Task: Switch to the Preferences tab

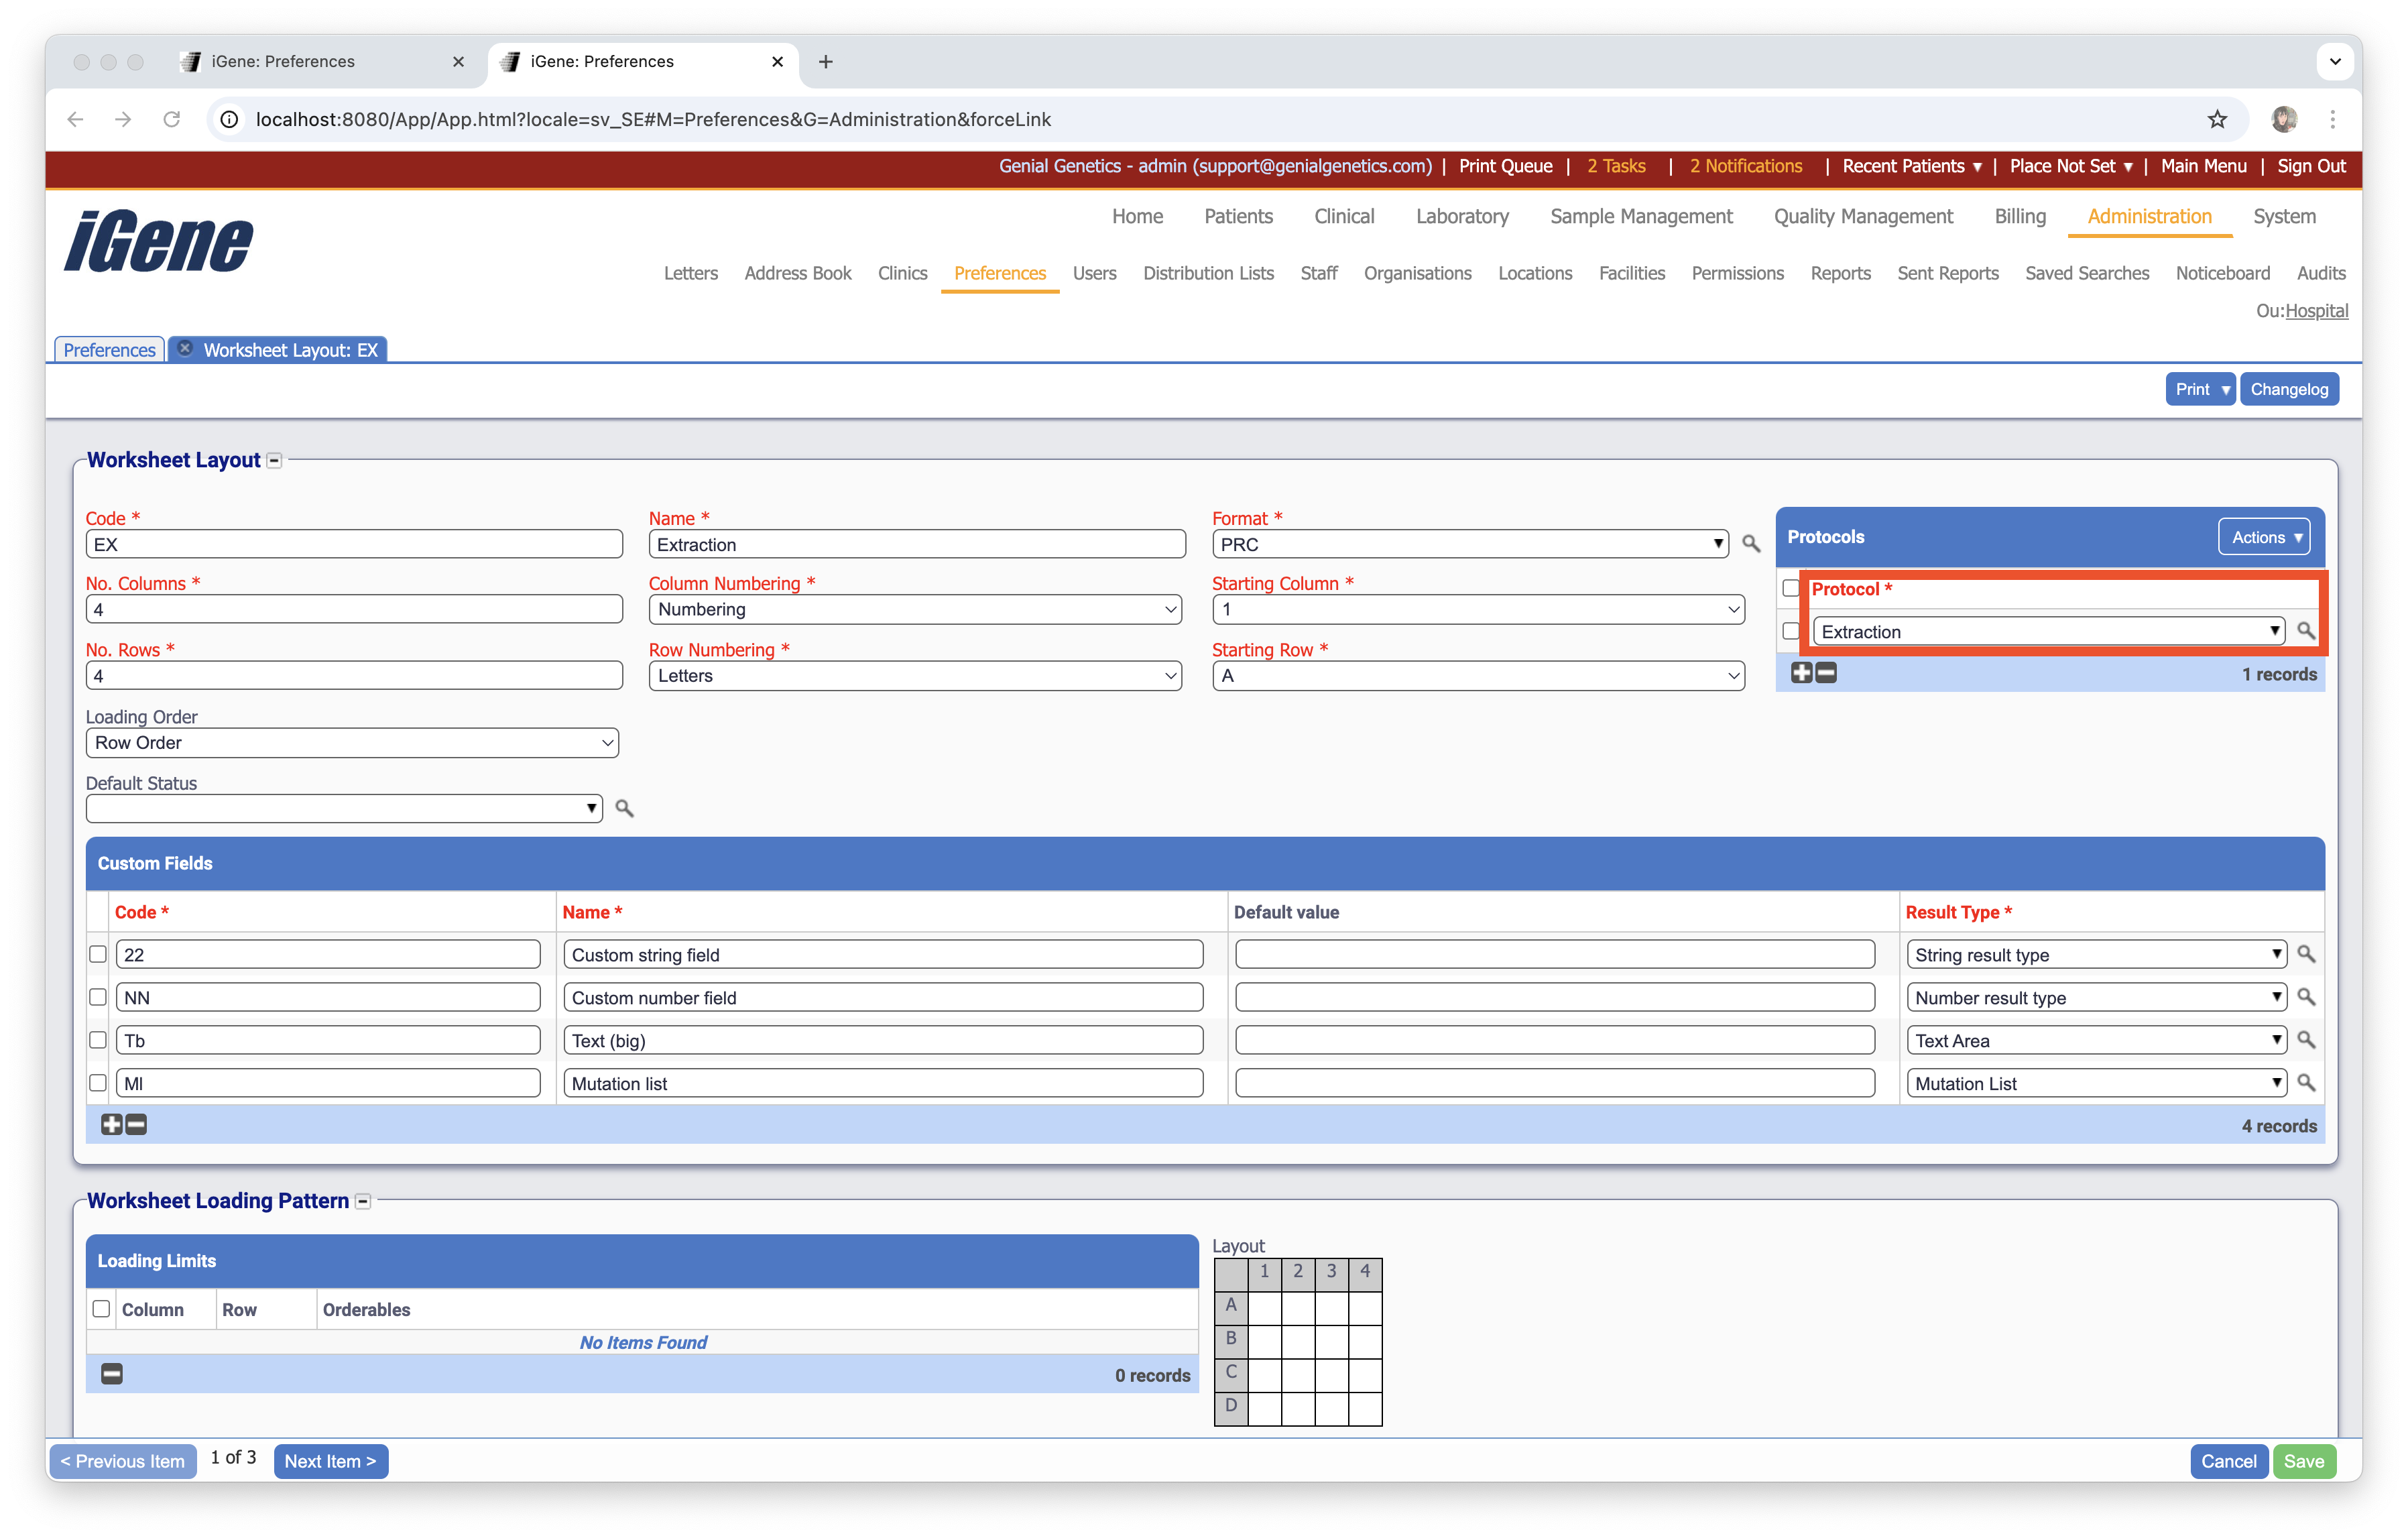Action: point(108,349)
